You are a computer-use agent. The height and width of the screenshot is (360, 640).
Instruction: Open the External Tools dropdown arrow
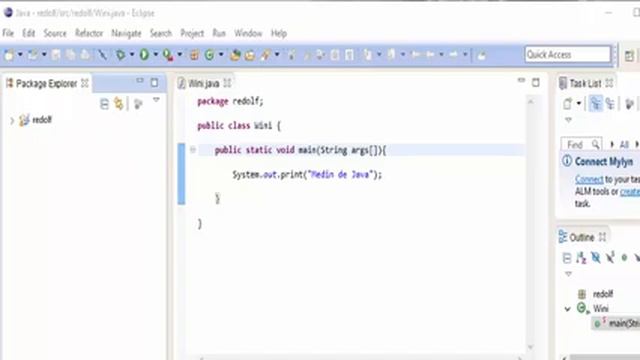coord(179,54)
